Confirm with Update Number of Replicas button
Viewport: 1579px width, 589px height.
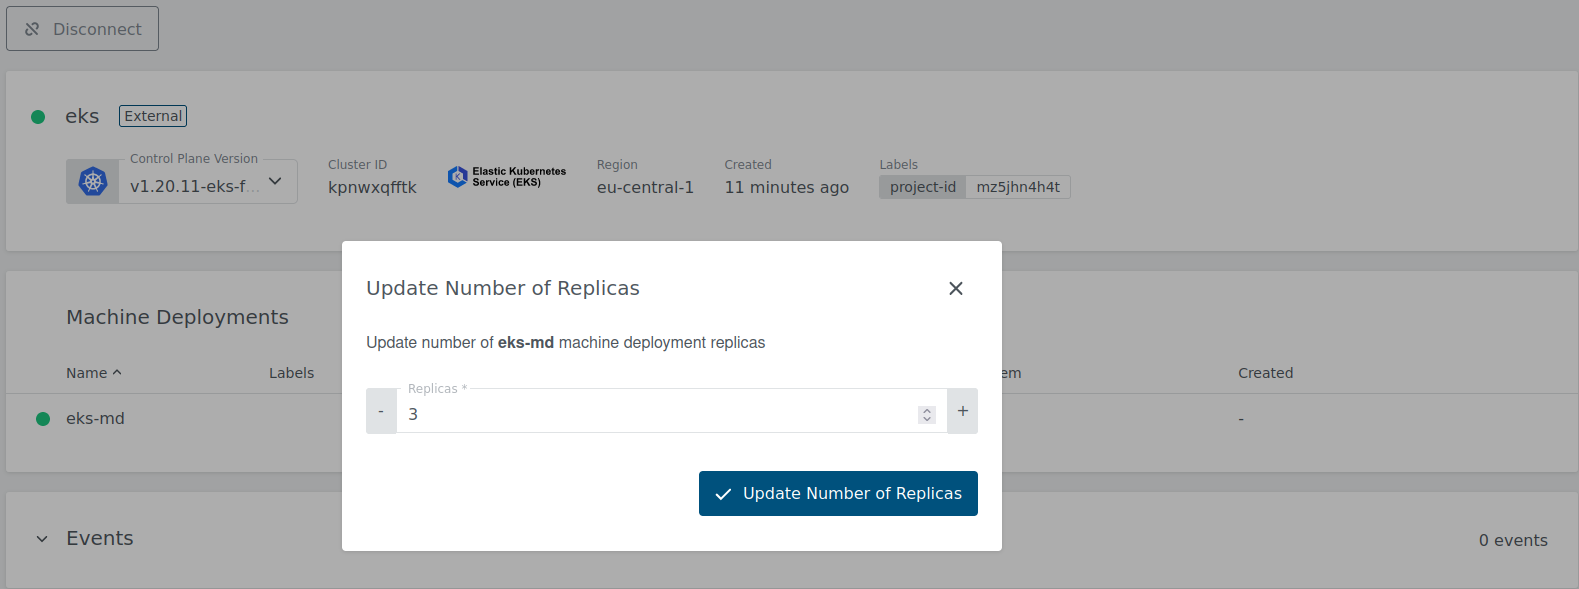coord(837,493)
